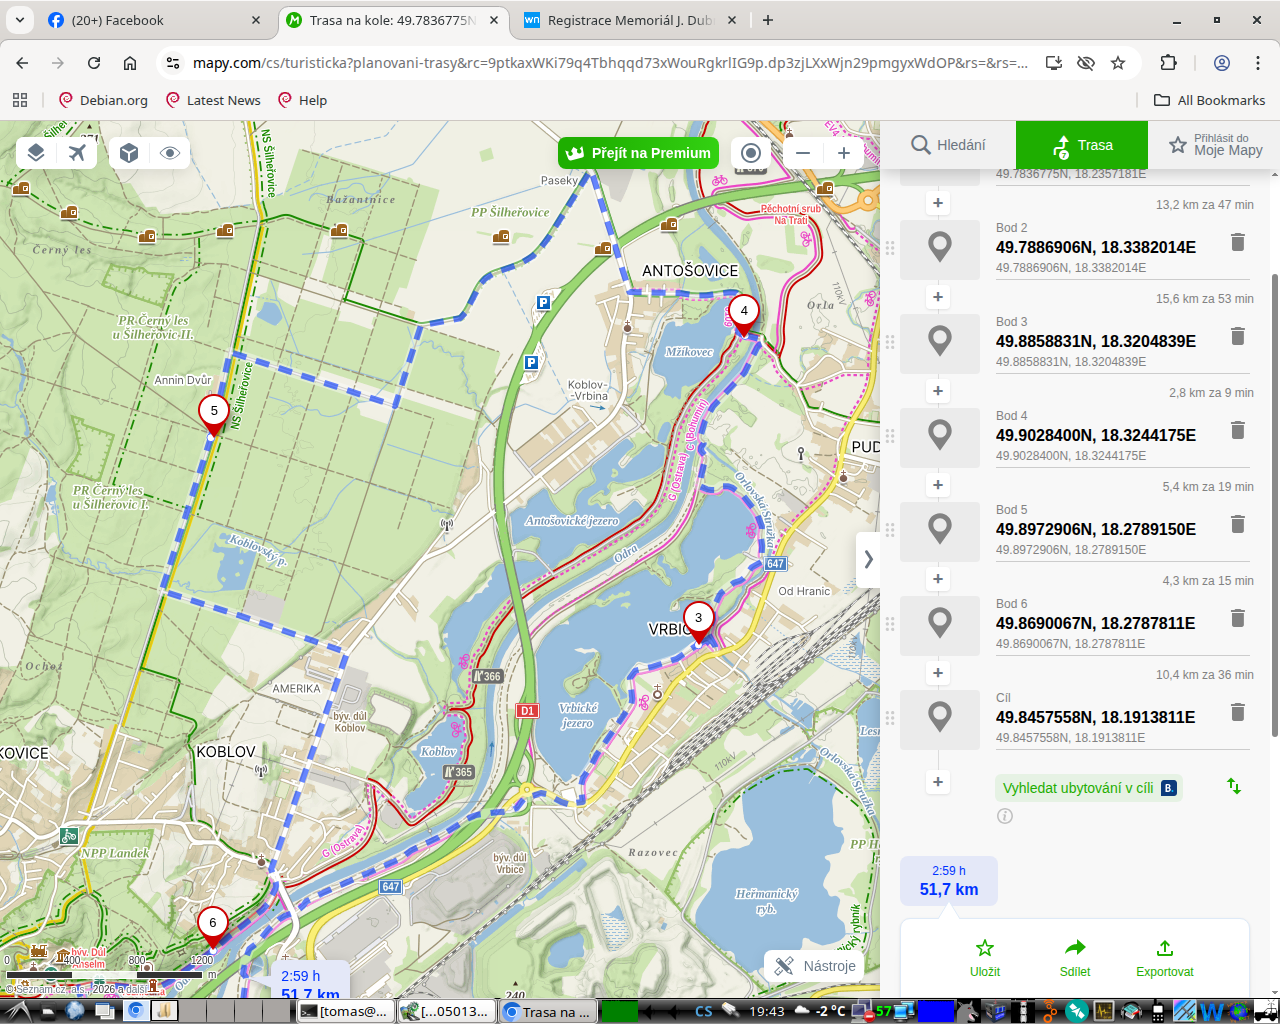Zoom out the map with minus
Viewport: 1280px width, 1024px height.
click(x=803, y=153)
